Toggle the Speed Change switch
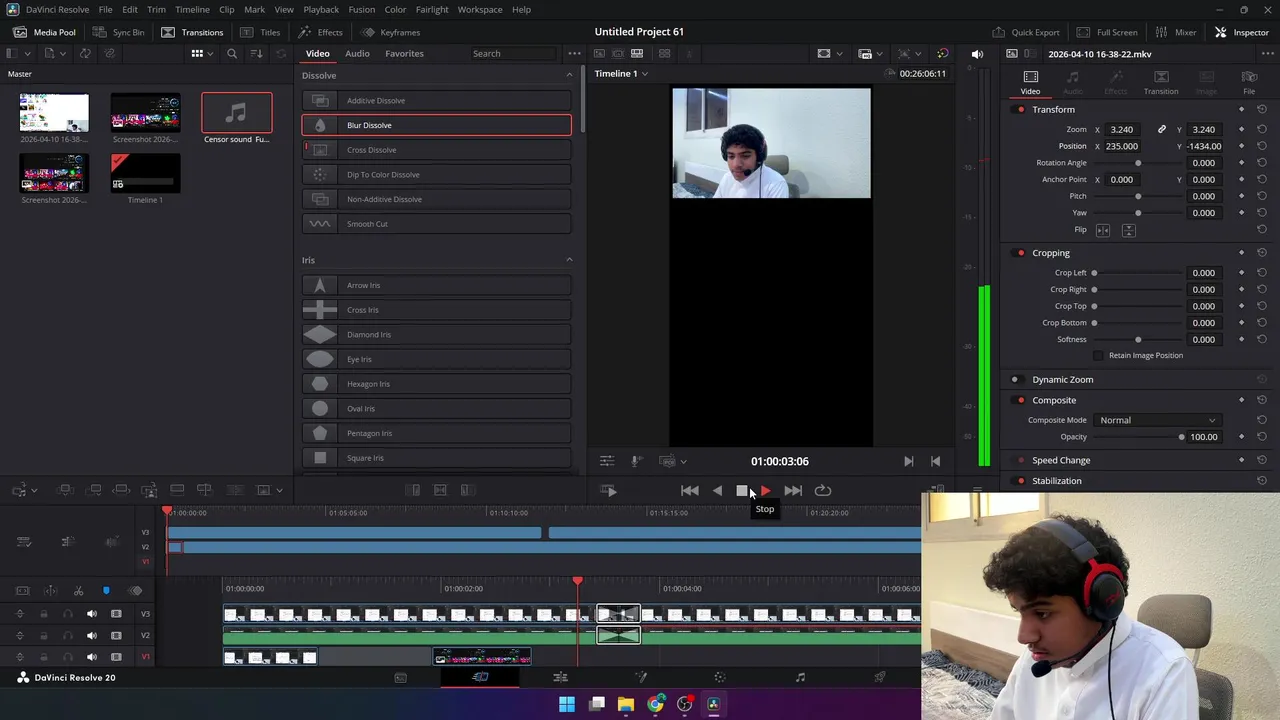The image size is (1280, 720). pyautogui.click(x=1020, y=460)
